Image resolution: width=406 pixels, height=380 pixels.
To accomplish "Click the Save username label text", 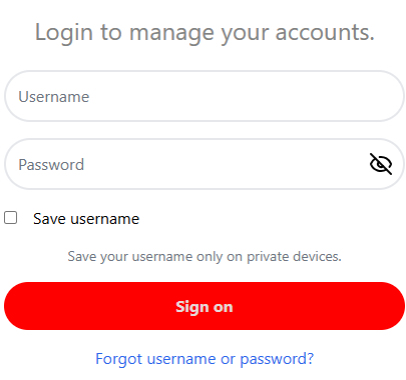I will pos(86,219).
